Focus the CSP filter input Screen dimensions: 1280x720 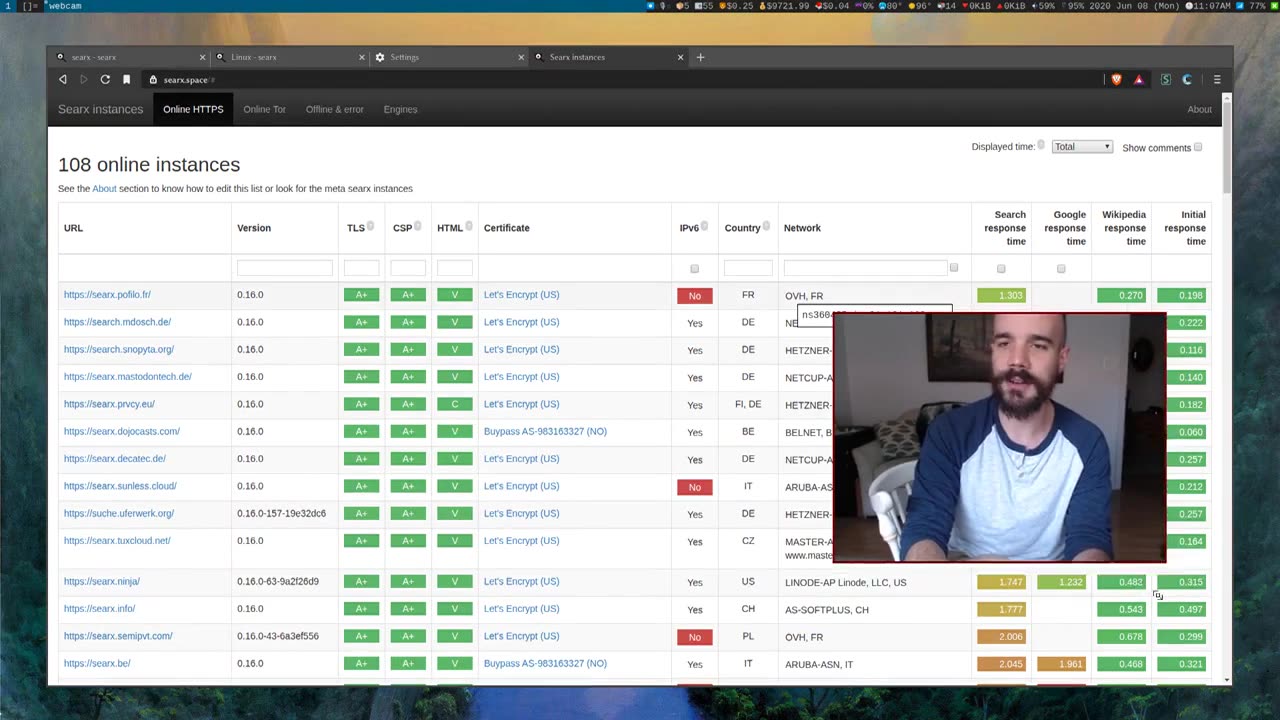coord(408,268)
